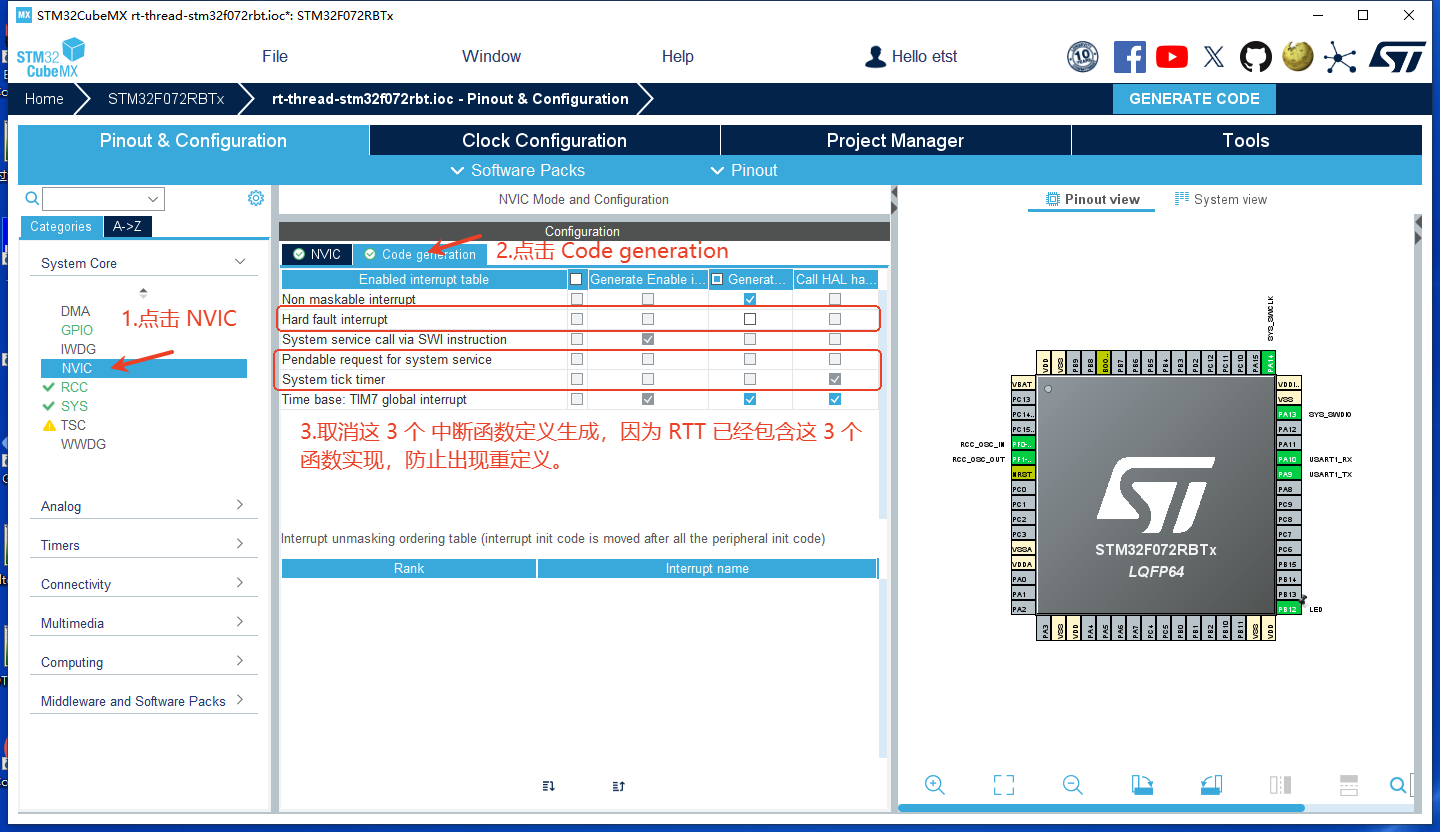Viewport: 1440px width, 832px height.
Task: Toggle System tick timer IRQ handler checkbox
Action: click(x=750, y=379)
